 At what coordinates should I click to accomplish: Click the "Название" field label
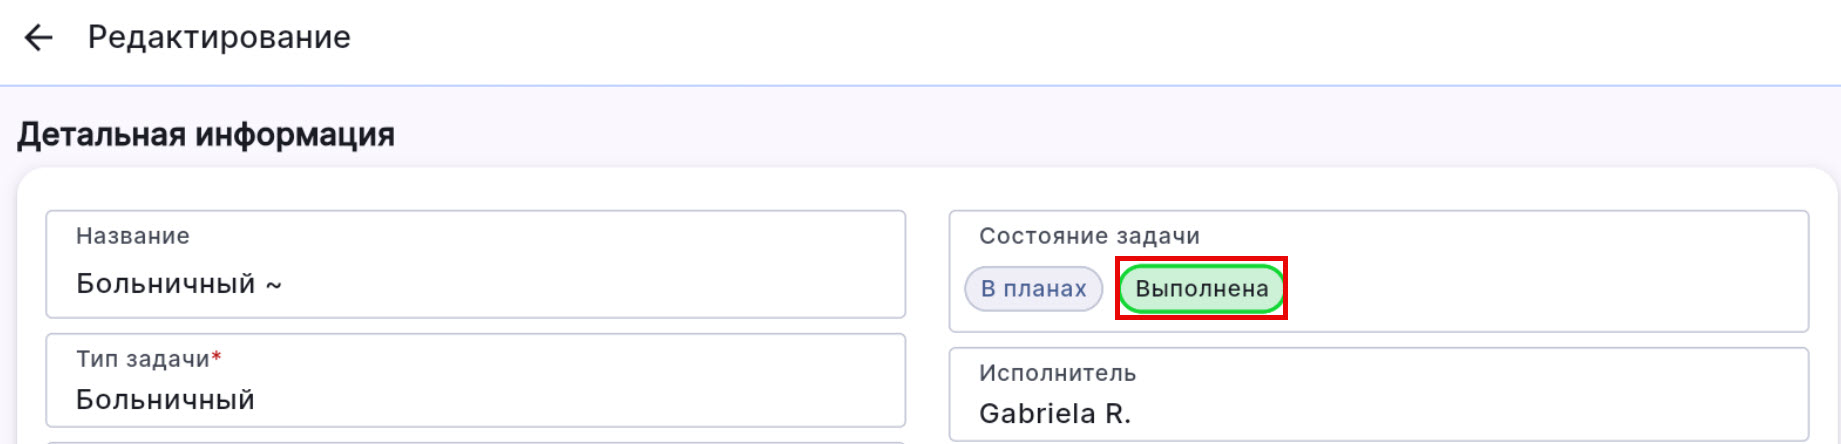click(x=132, y=236)
